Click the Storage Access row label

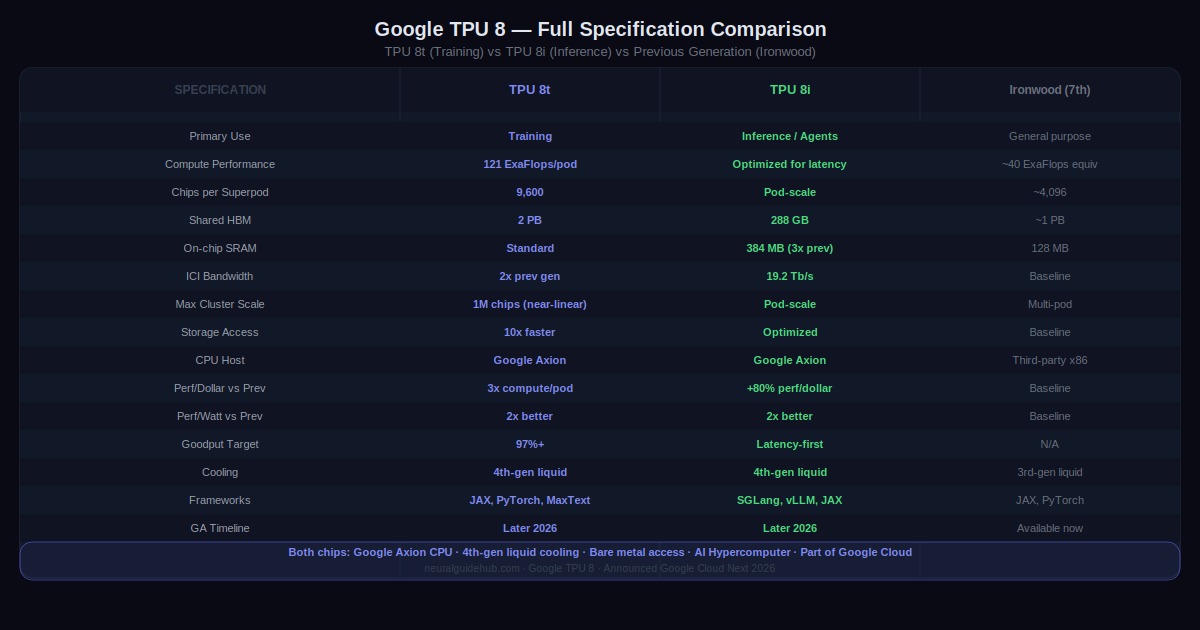[x=220, y=332]
